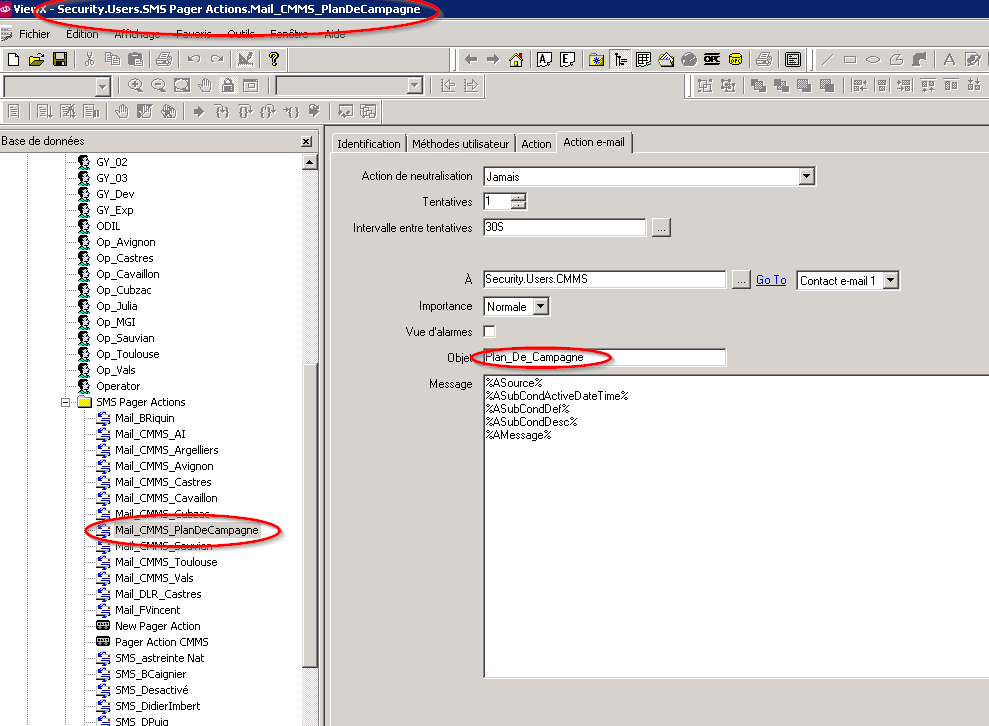
Task: Open the Importance dropdown set to Normale
Action: [540, 307]
